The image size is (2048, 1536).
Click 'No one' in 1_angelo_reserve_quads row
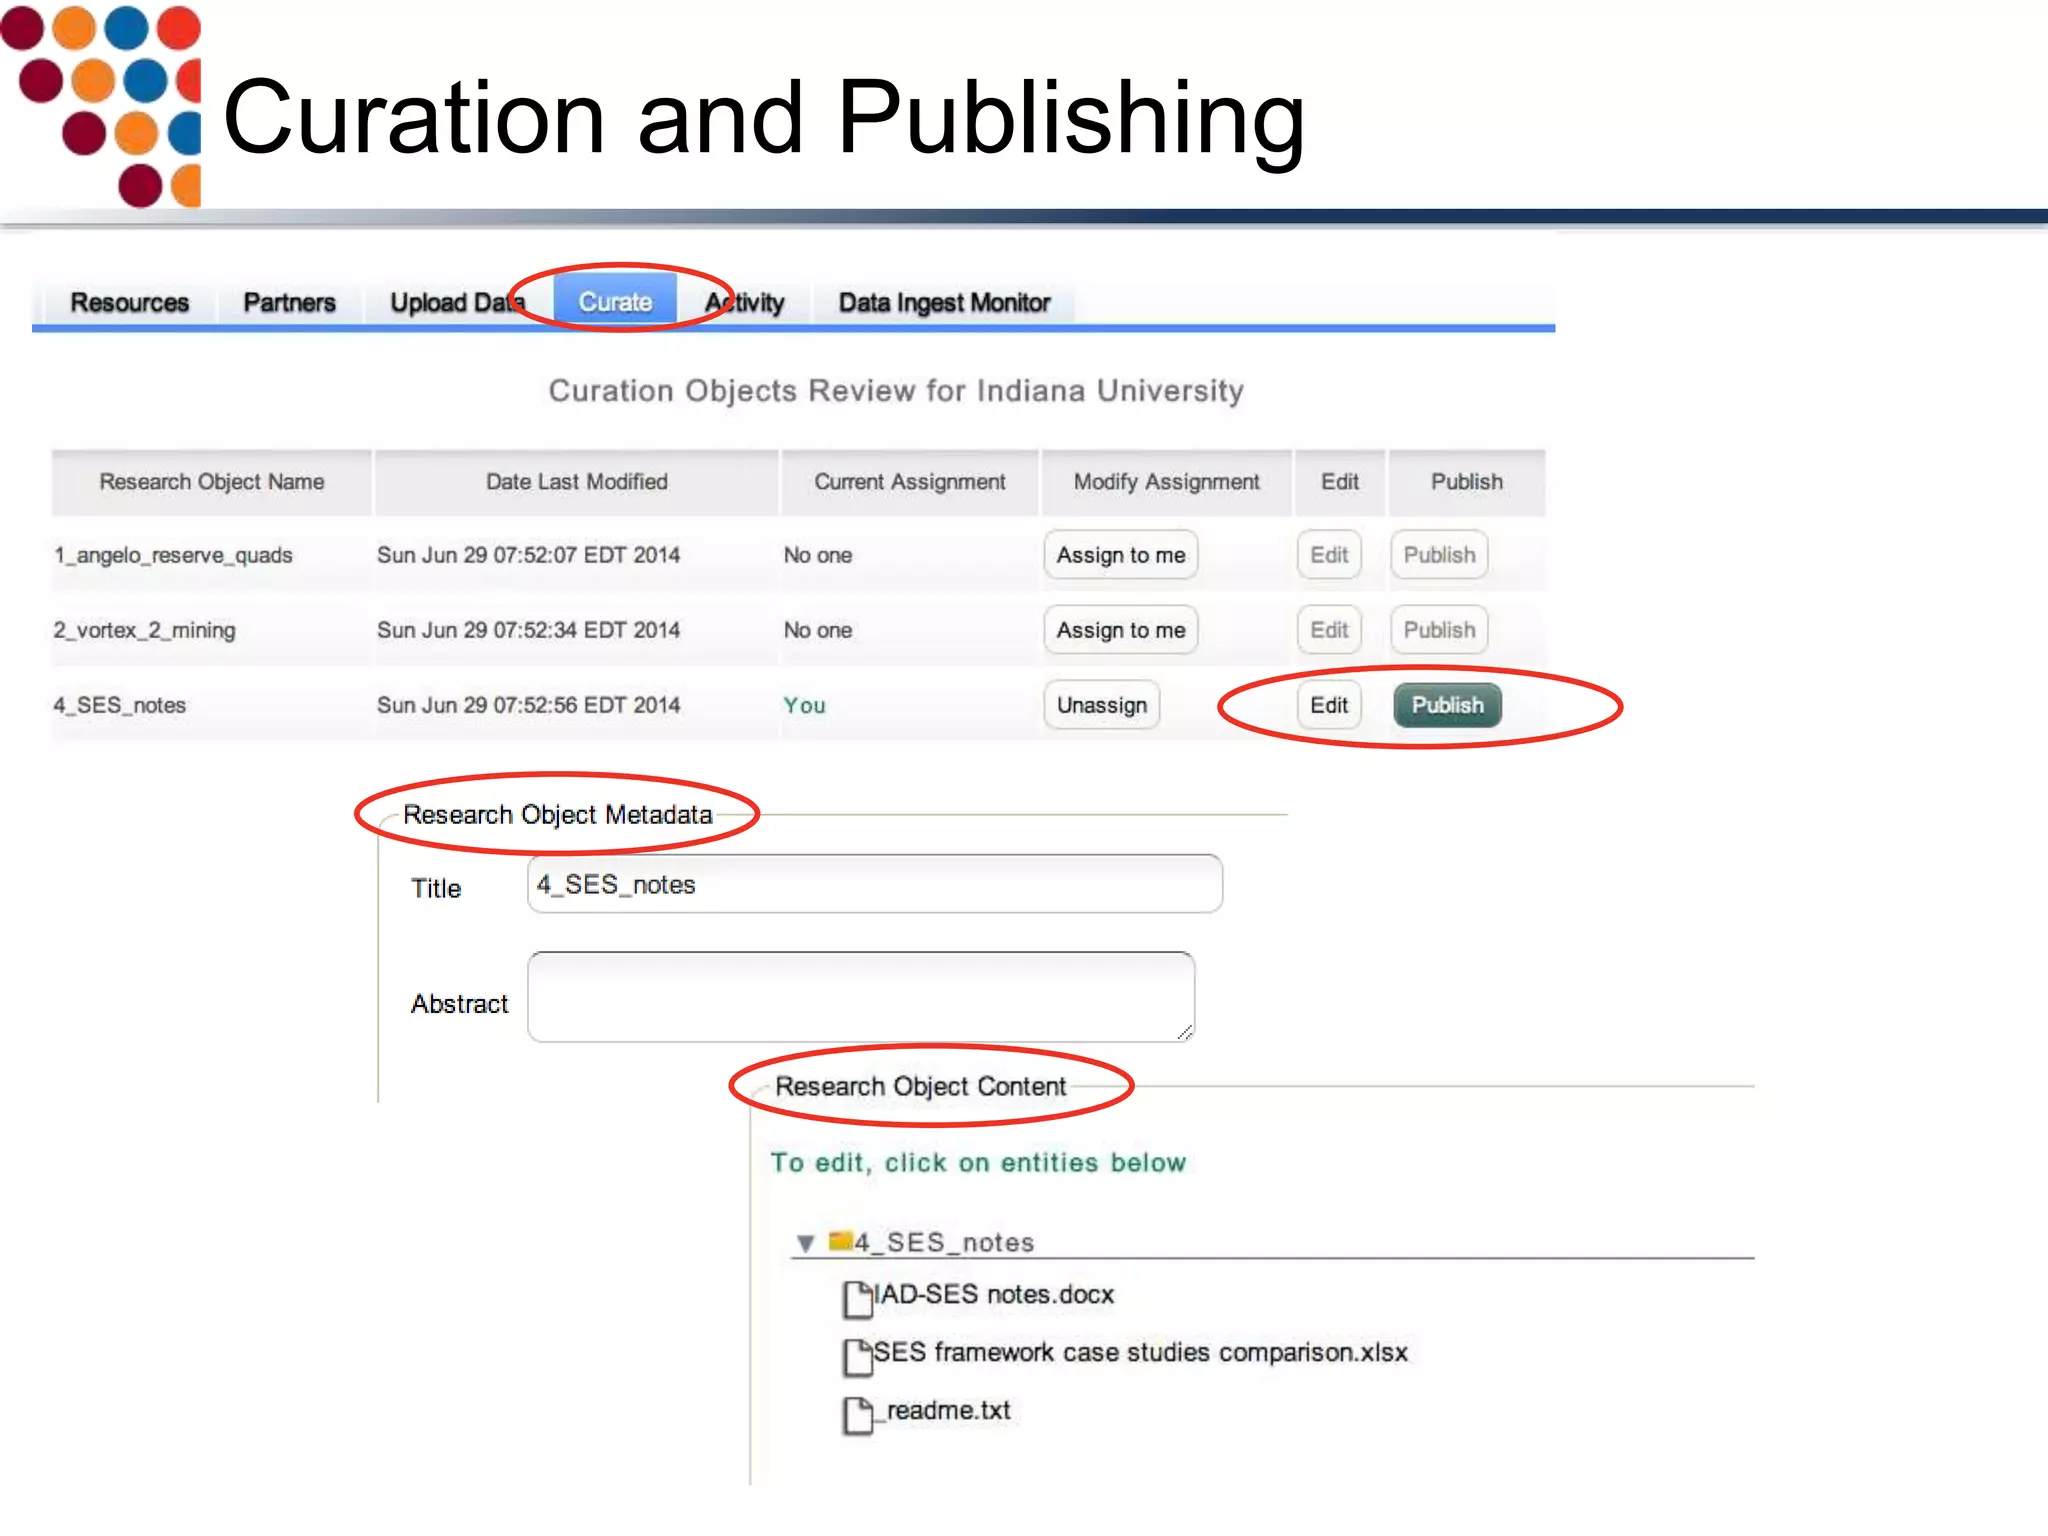point(818,555)
